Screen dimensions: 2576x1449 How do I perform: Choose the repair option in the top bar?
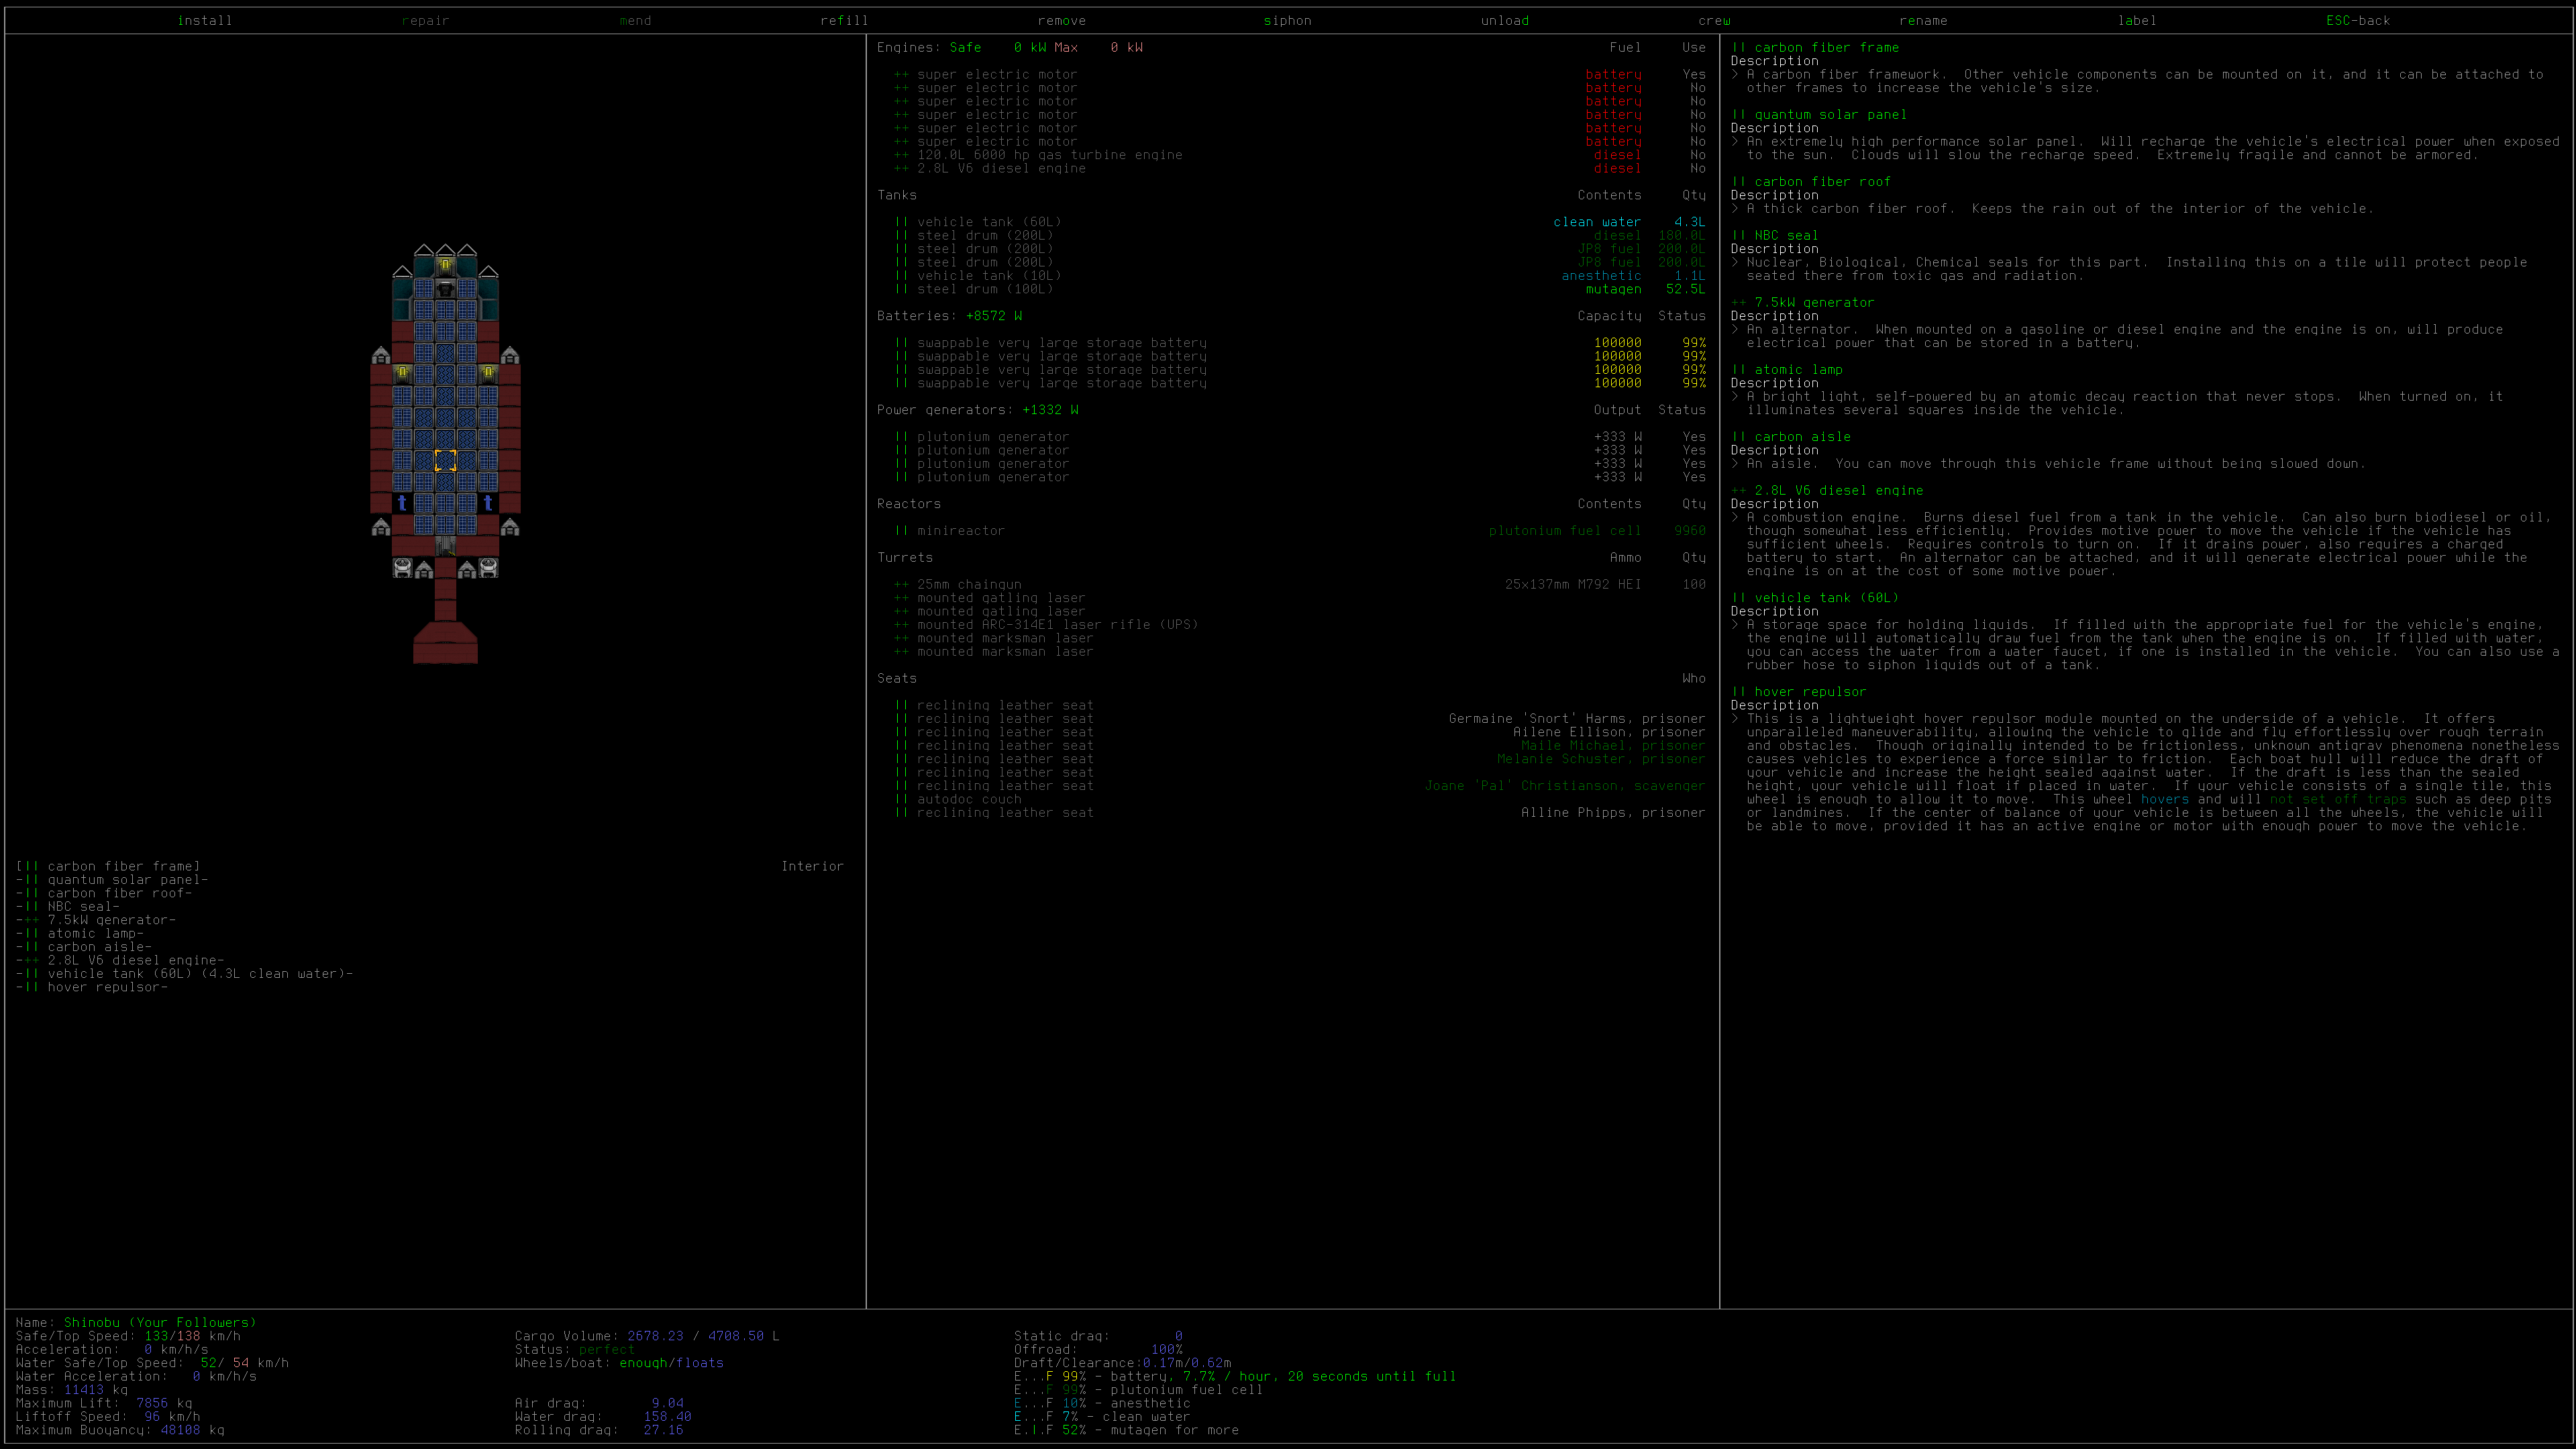[x=426, y=20]
